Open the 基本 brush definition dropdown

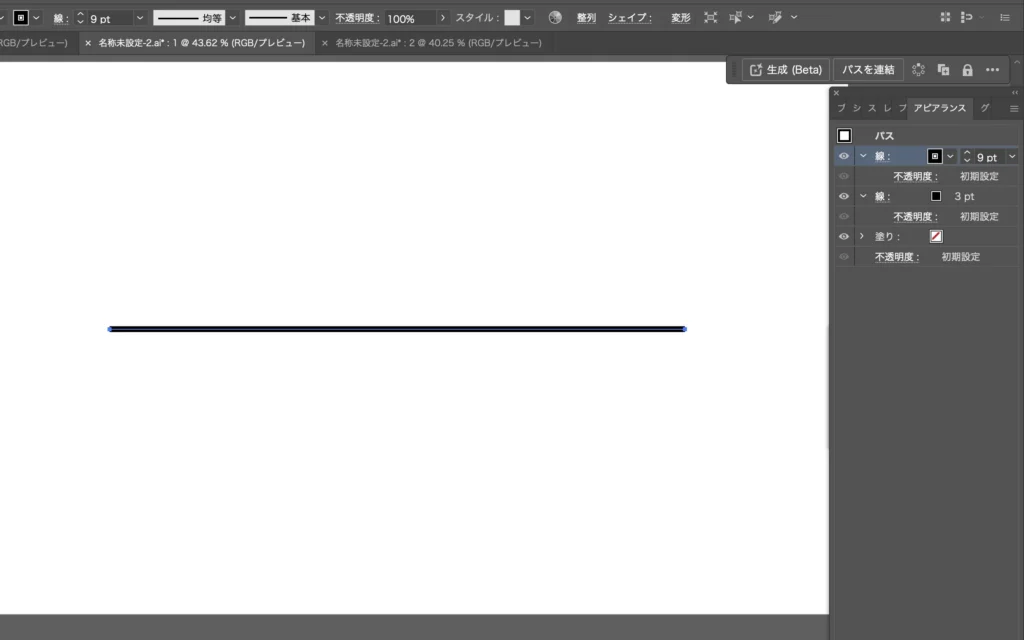click(322, 18)
